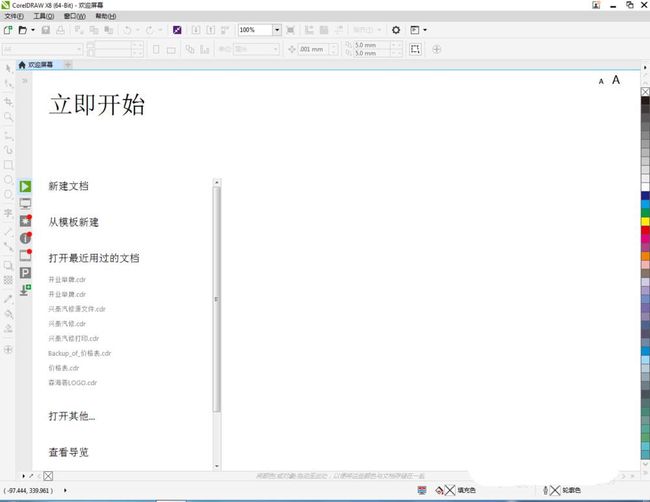Expand the Open button dropdown arrow
The width and height of the screenshot is (650, 502).
tap(33, 30)
